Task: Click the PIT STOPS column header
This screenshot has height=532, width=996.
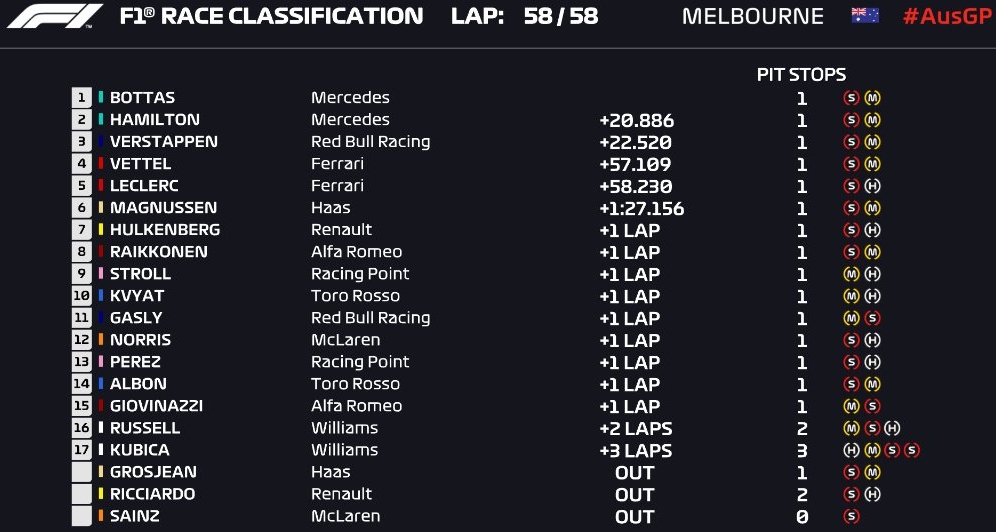Action: point(801,75)
